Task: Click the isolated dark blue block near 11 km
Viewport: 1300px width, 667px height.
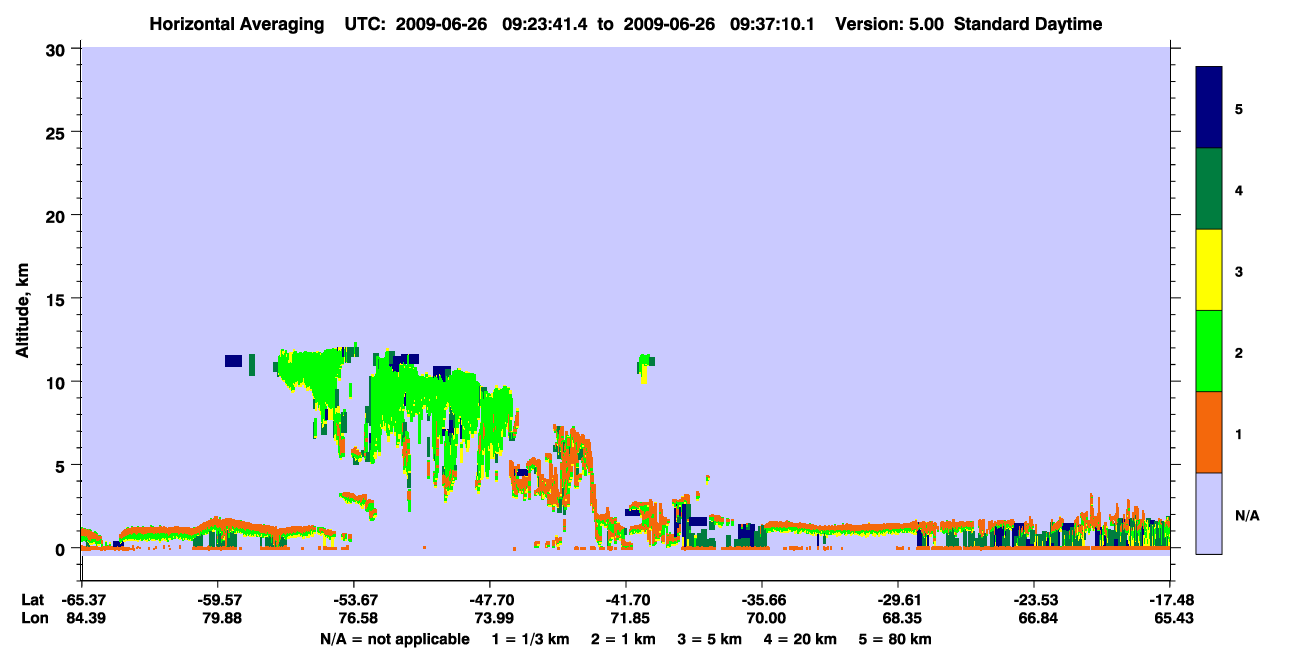Action: pos(234,361)
